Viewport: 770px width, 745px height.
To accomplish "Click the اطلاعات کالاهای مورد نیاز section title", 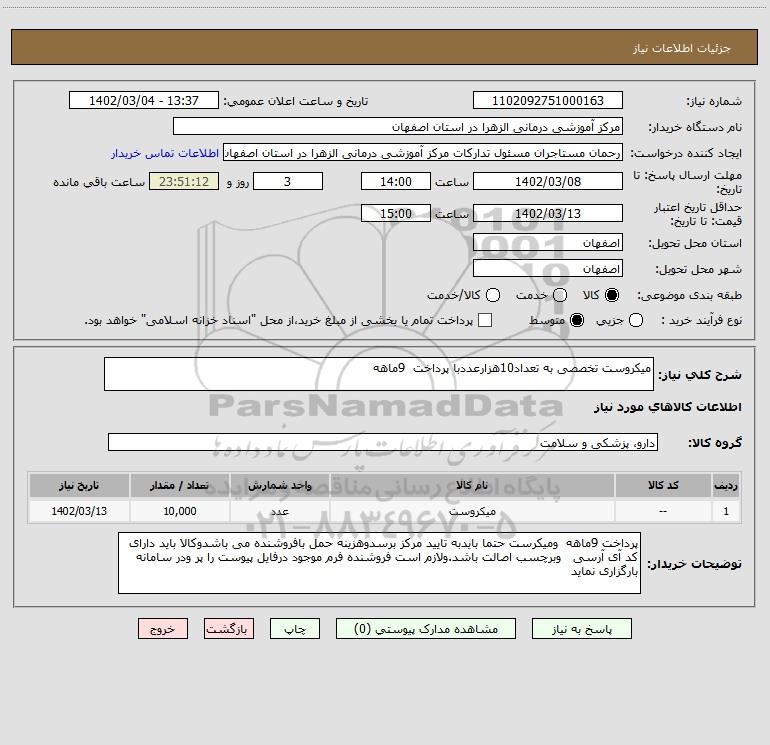I will [x=667, y=407].
